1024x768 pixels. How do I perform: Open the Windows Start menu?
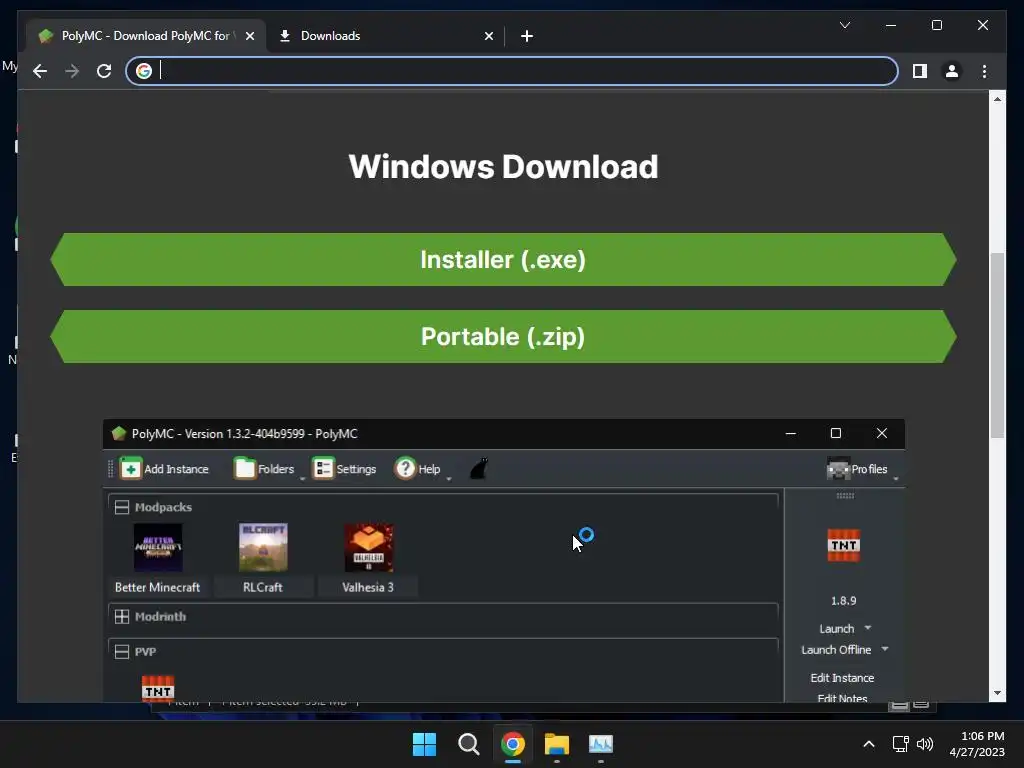[424, 744]
